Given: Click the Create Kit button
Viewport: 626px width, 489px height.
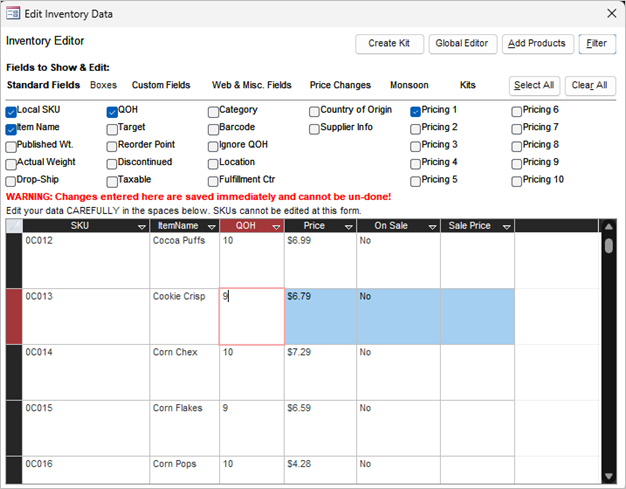Looking at the screenshot, I should tap(389, 44).
